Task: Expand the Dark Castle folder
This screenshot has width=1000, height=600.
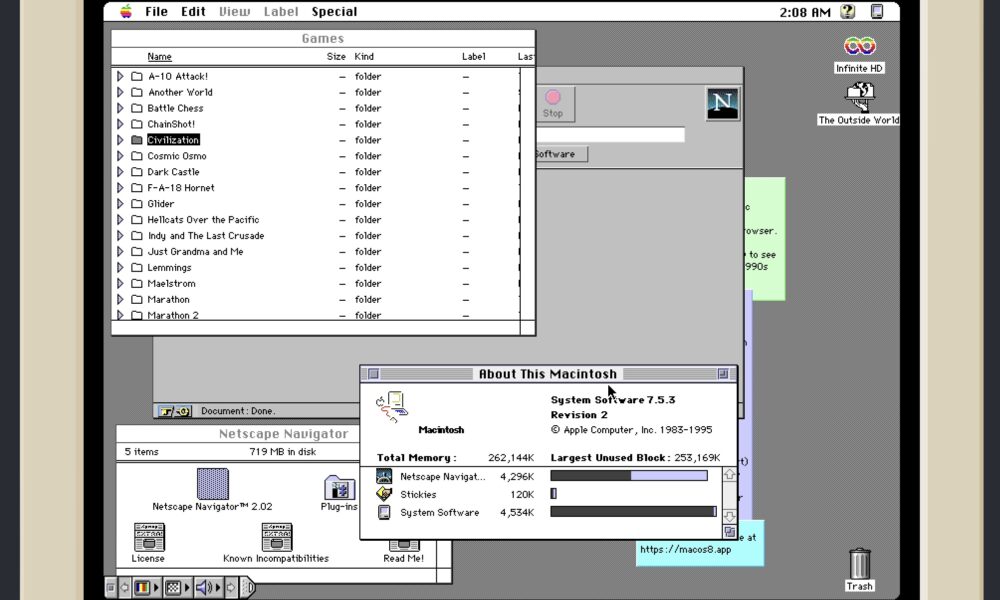Action: pos(120,172)
